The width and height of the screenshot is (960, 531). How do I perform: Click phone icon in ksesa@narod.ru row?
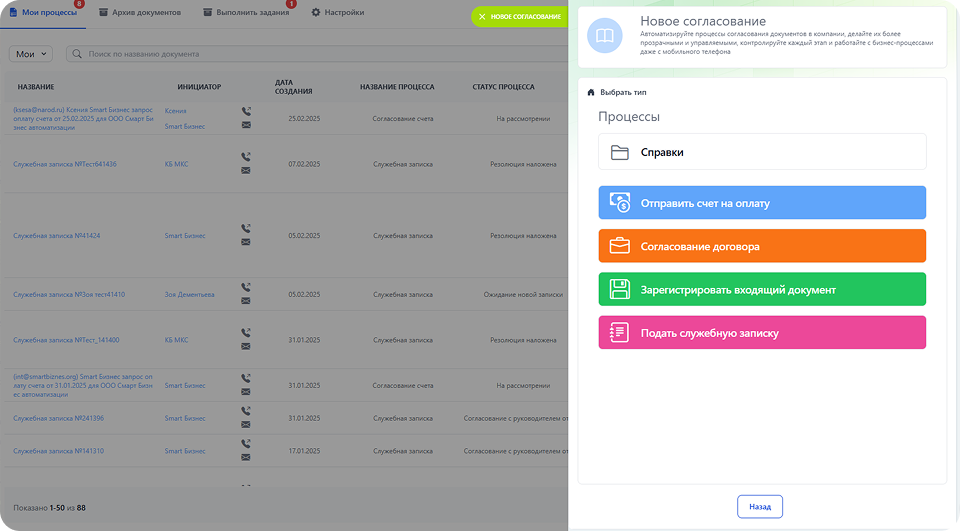[x=246, y=111]
